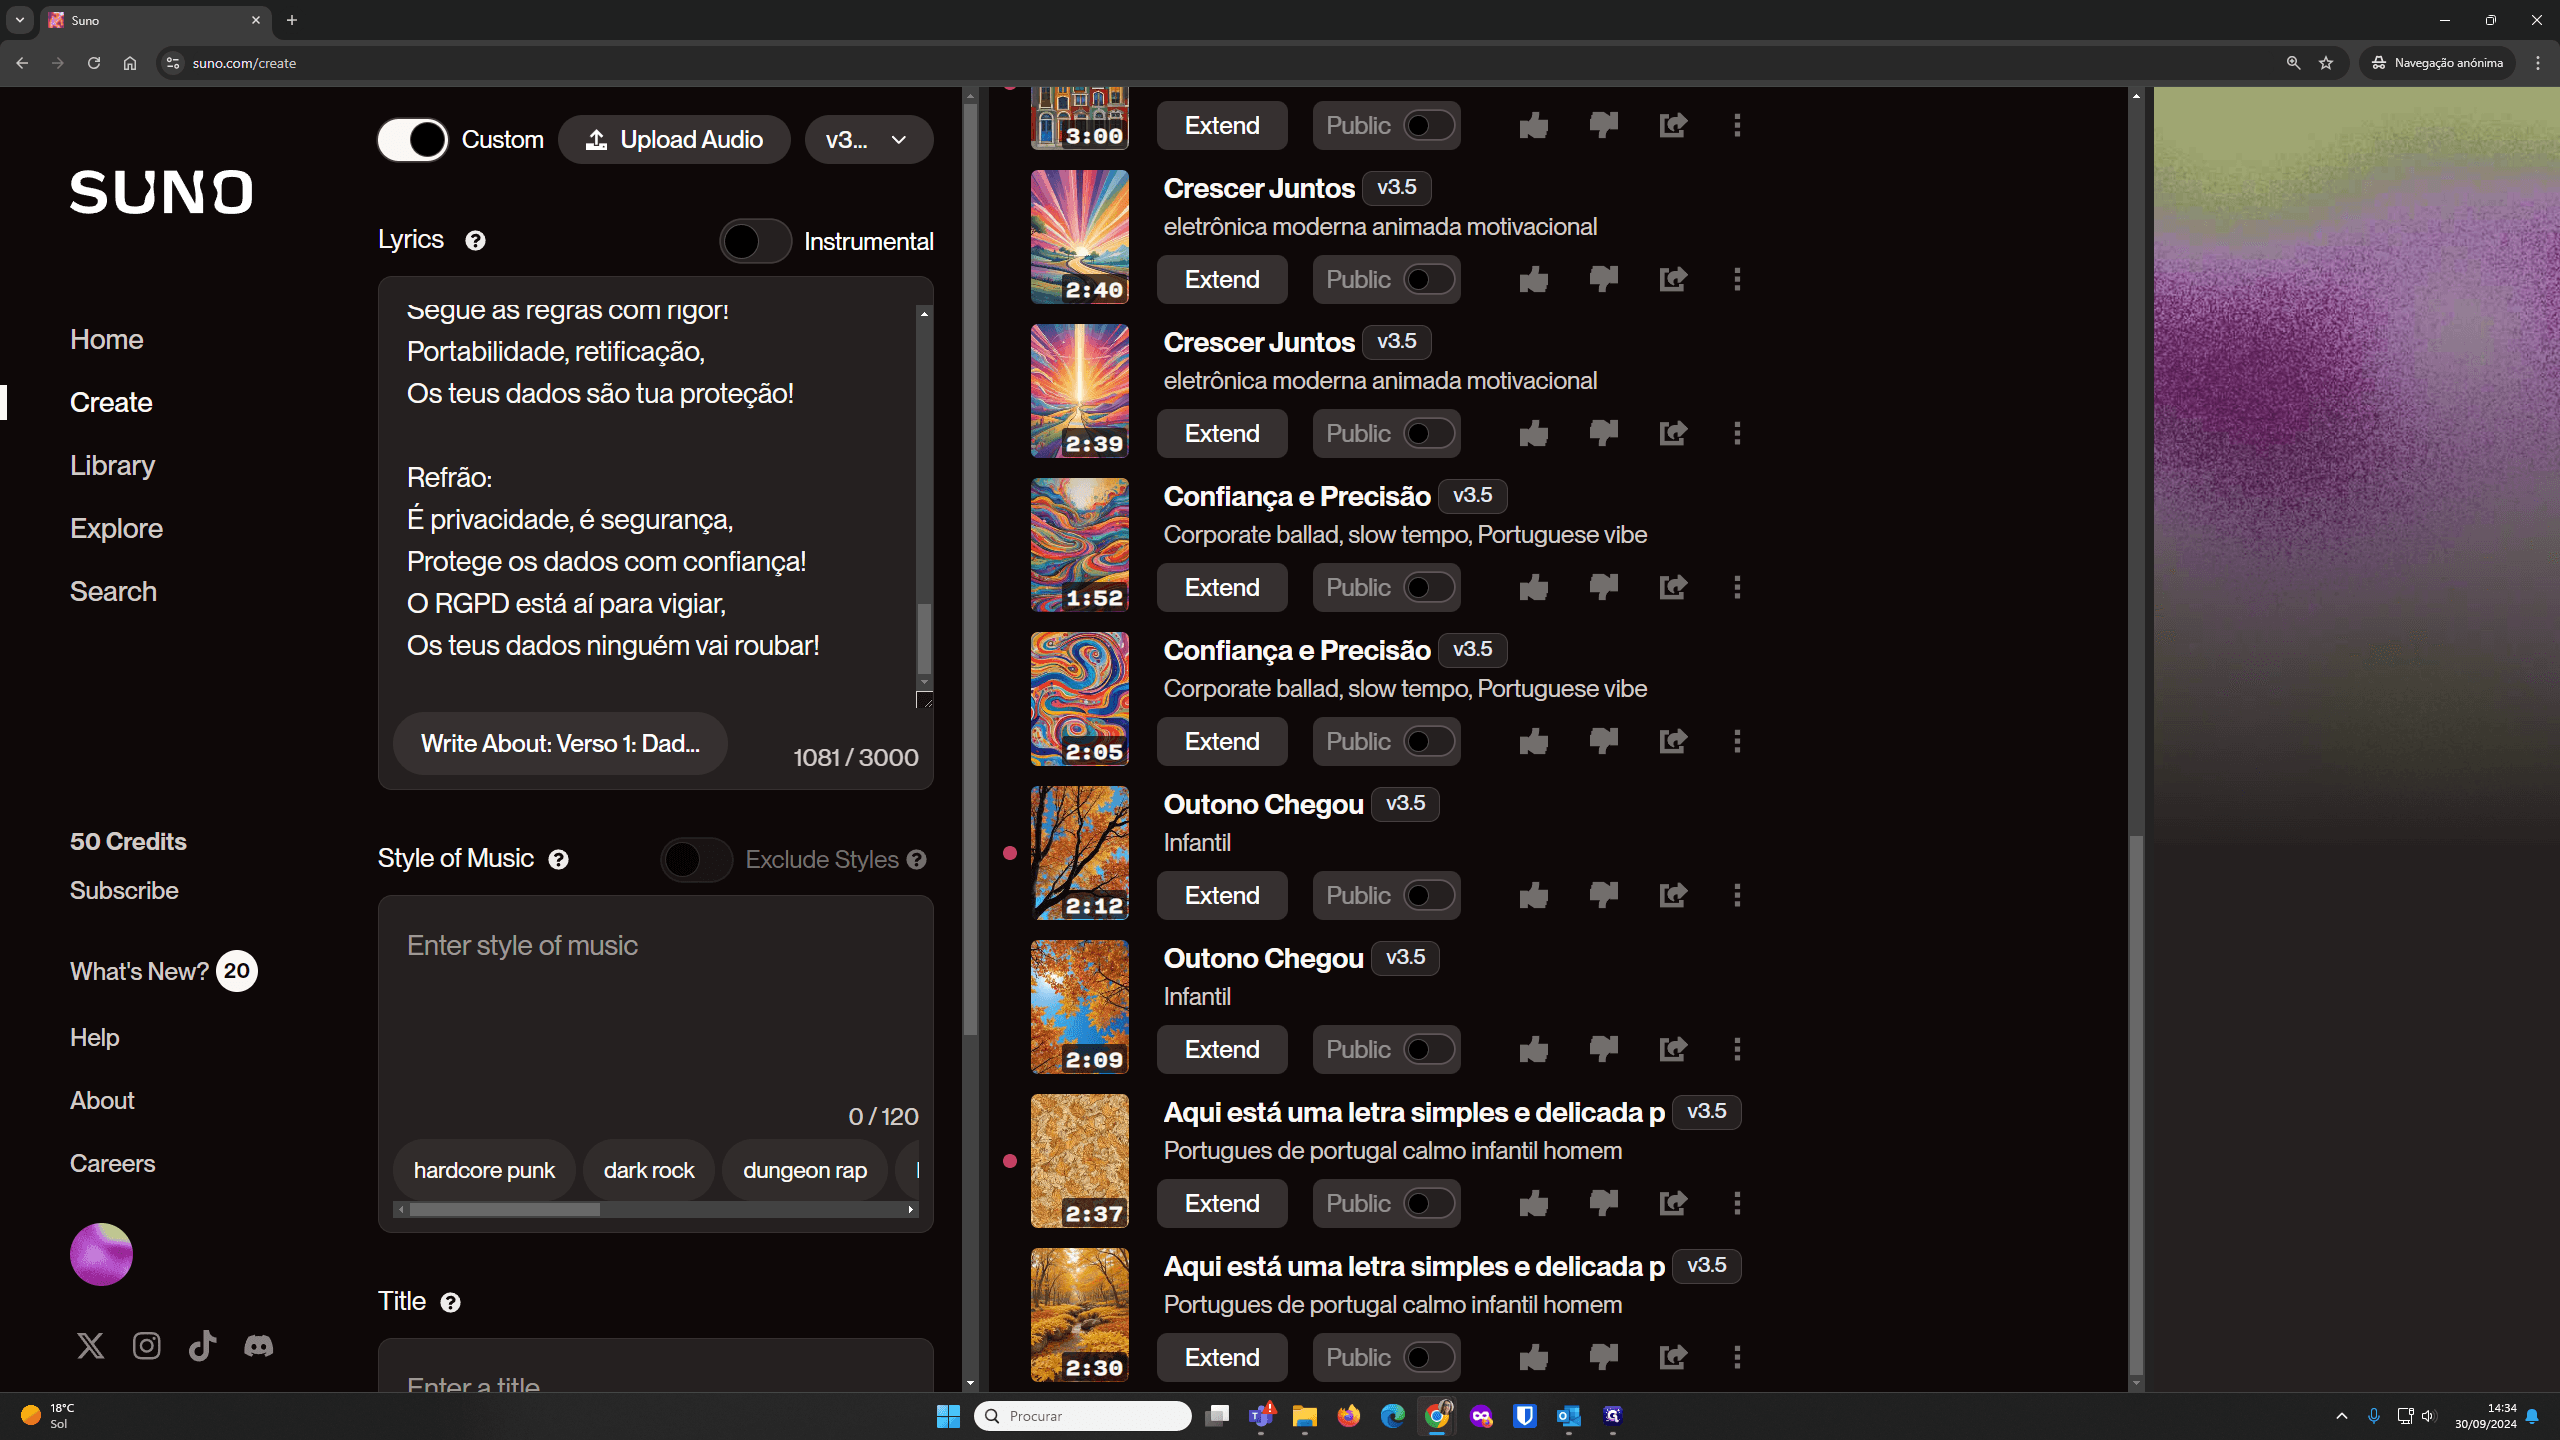Navigate to Explore page
Viewport: 2560px width, 1440px height.
[x=116, y=528]
